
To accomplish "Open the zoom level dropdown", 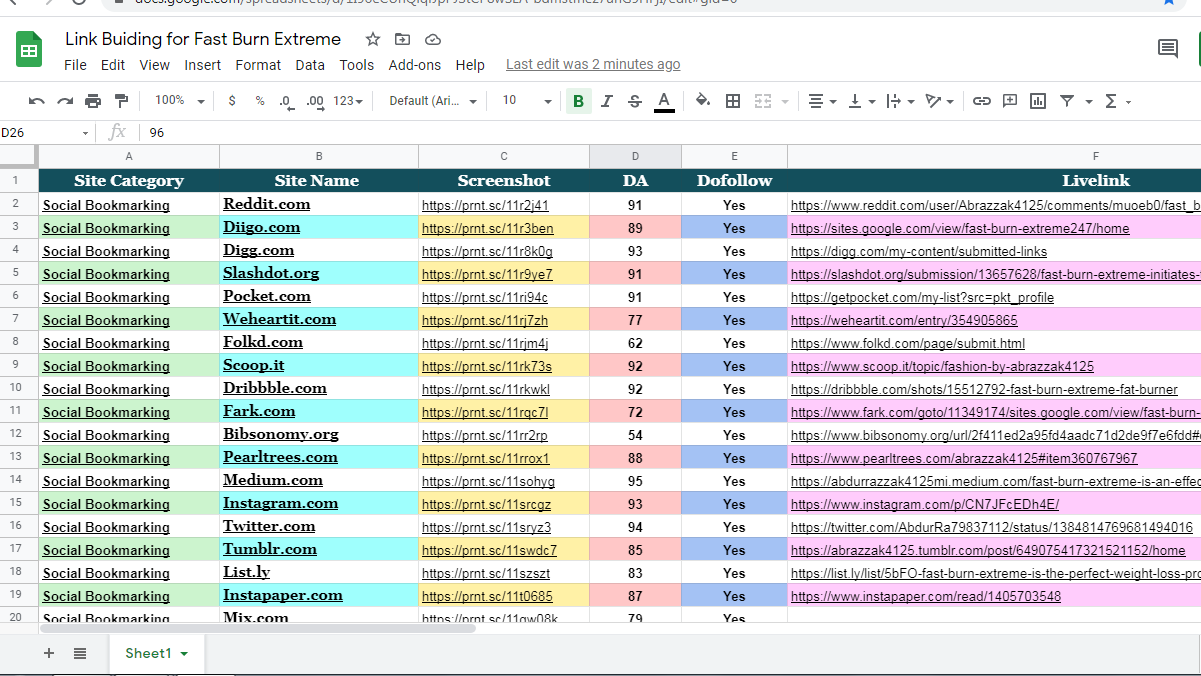I will click(x=178, y=100).
